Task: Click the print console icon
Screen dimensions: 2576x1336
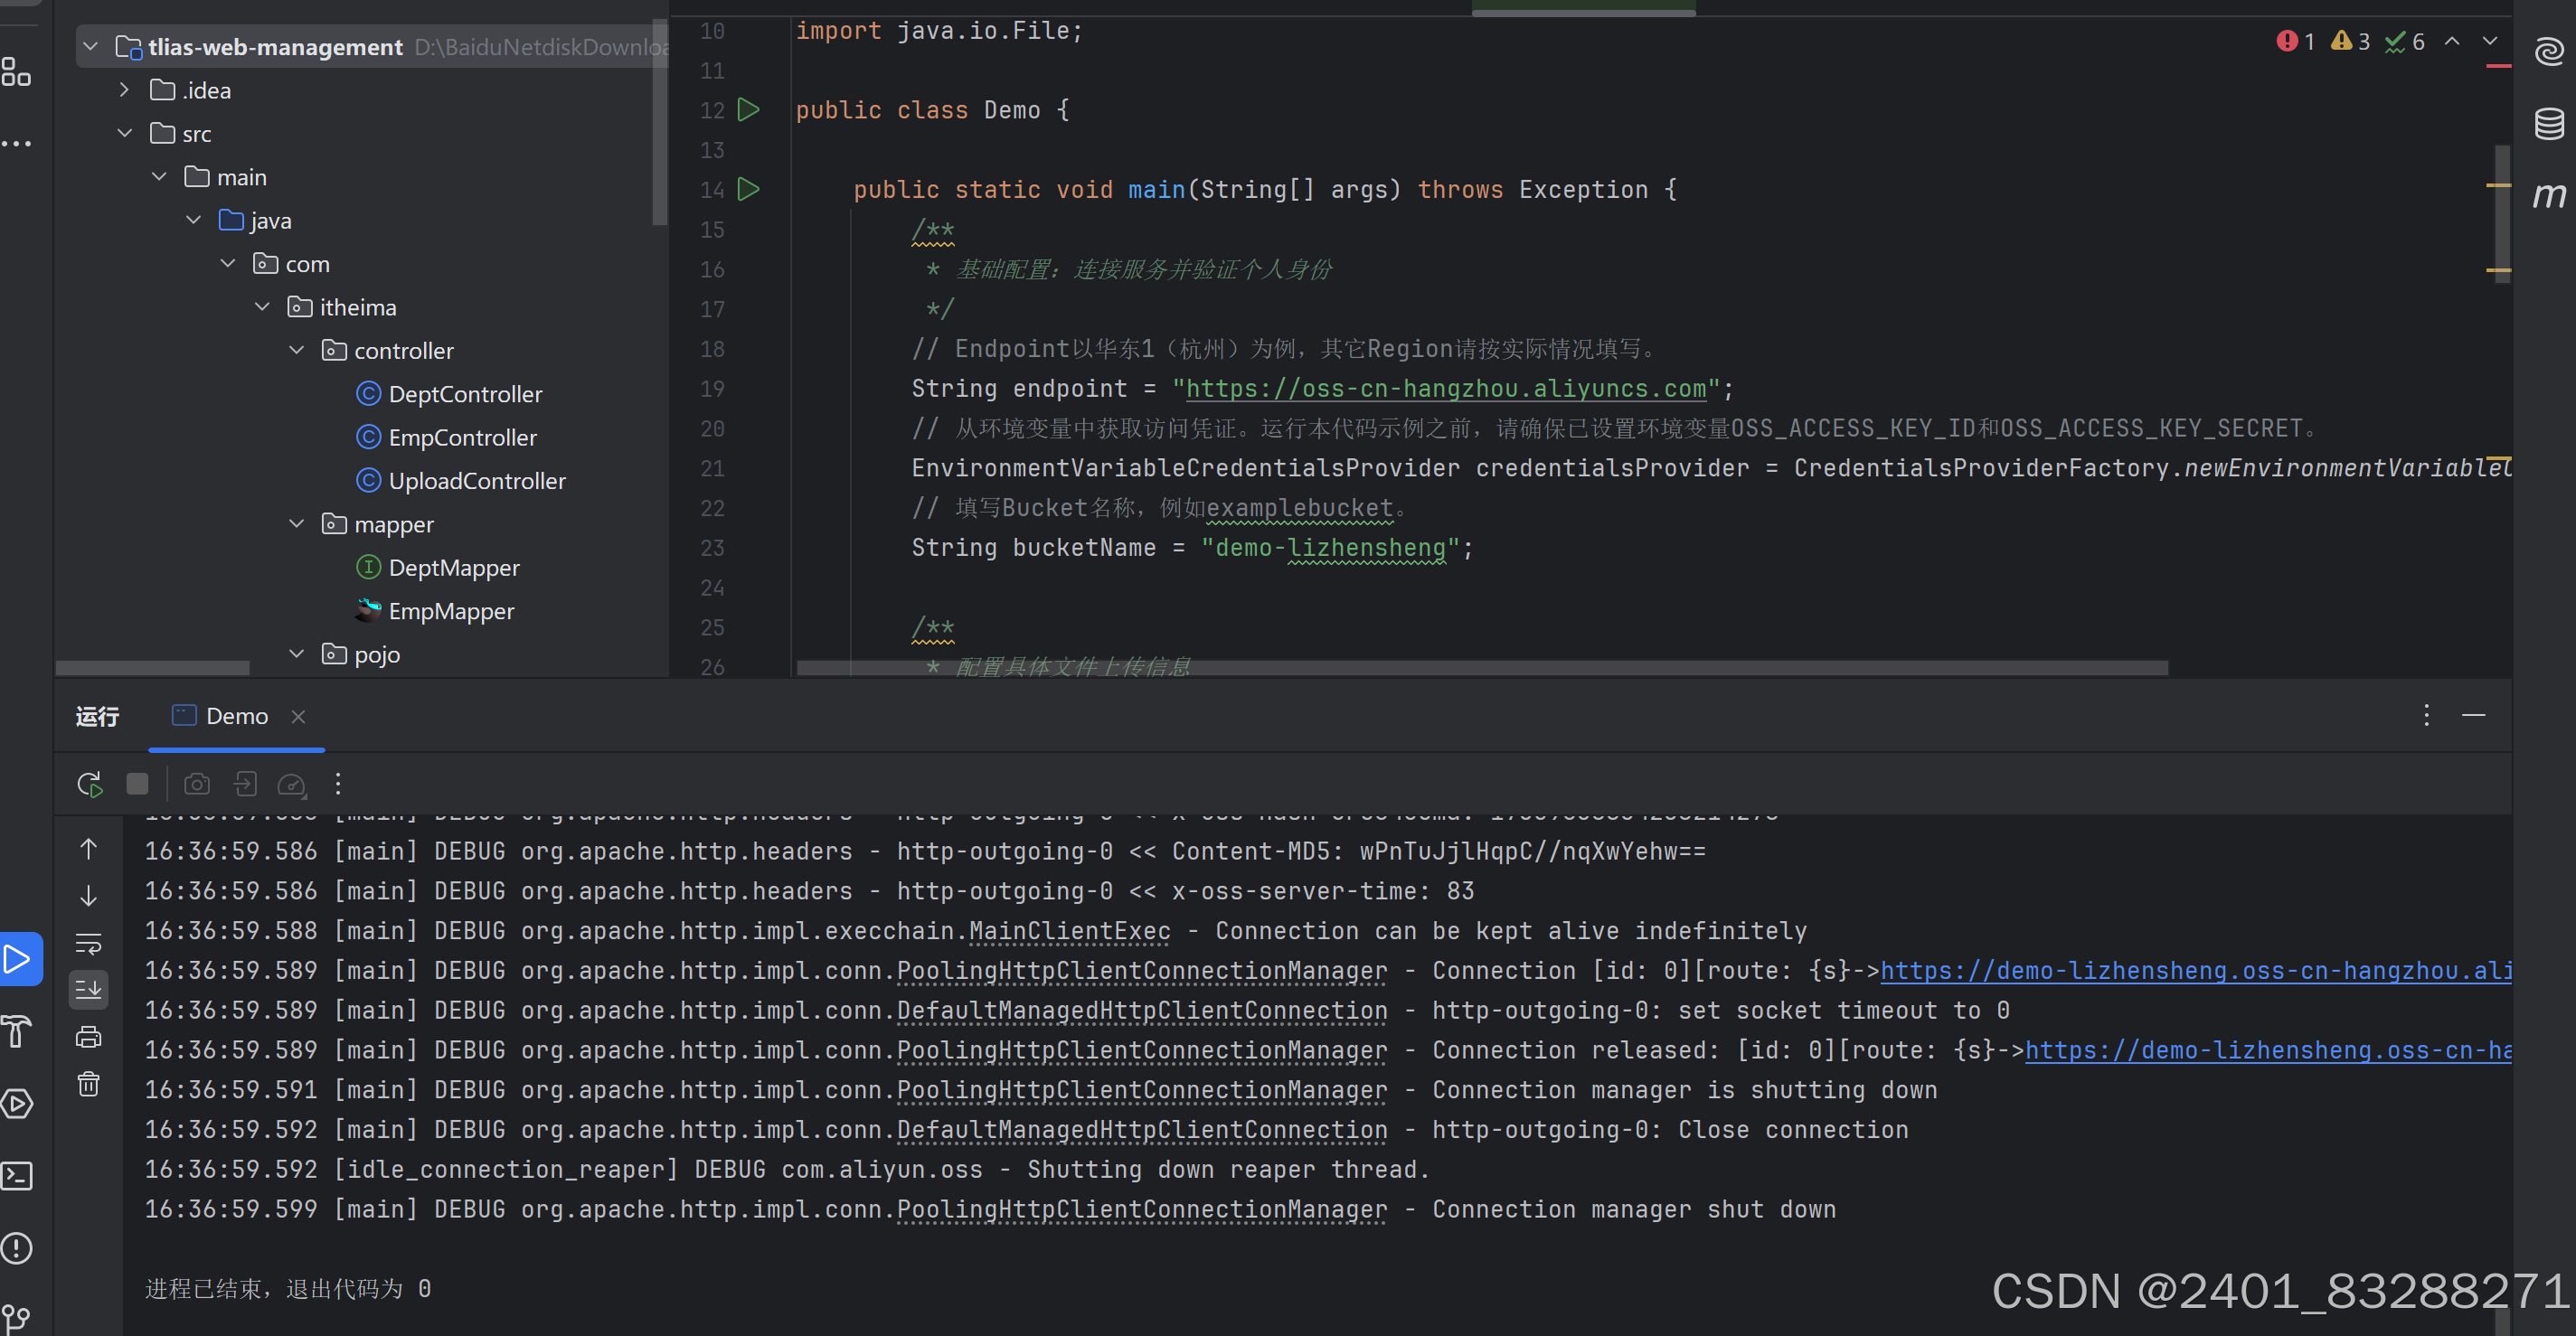Action: tap(88, 1037)
